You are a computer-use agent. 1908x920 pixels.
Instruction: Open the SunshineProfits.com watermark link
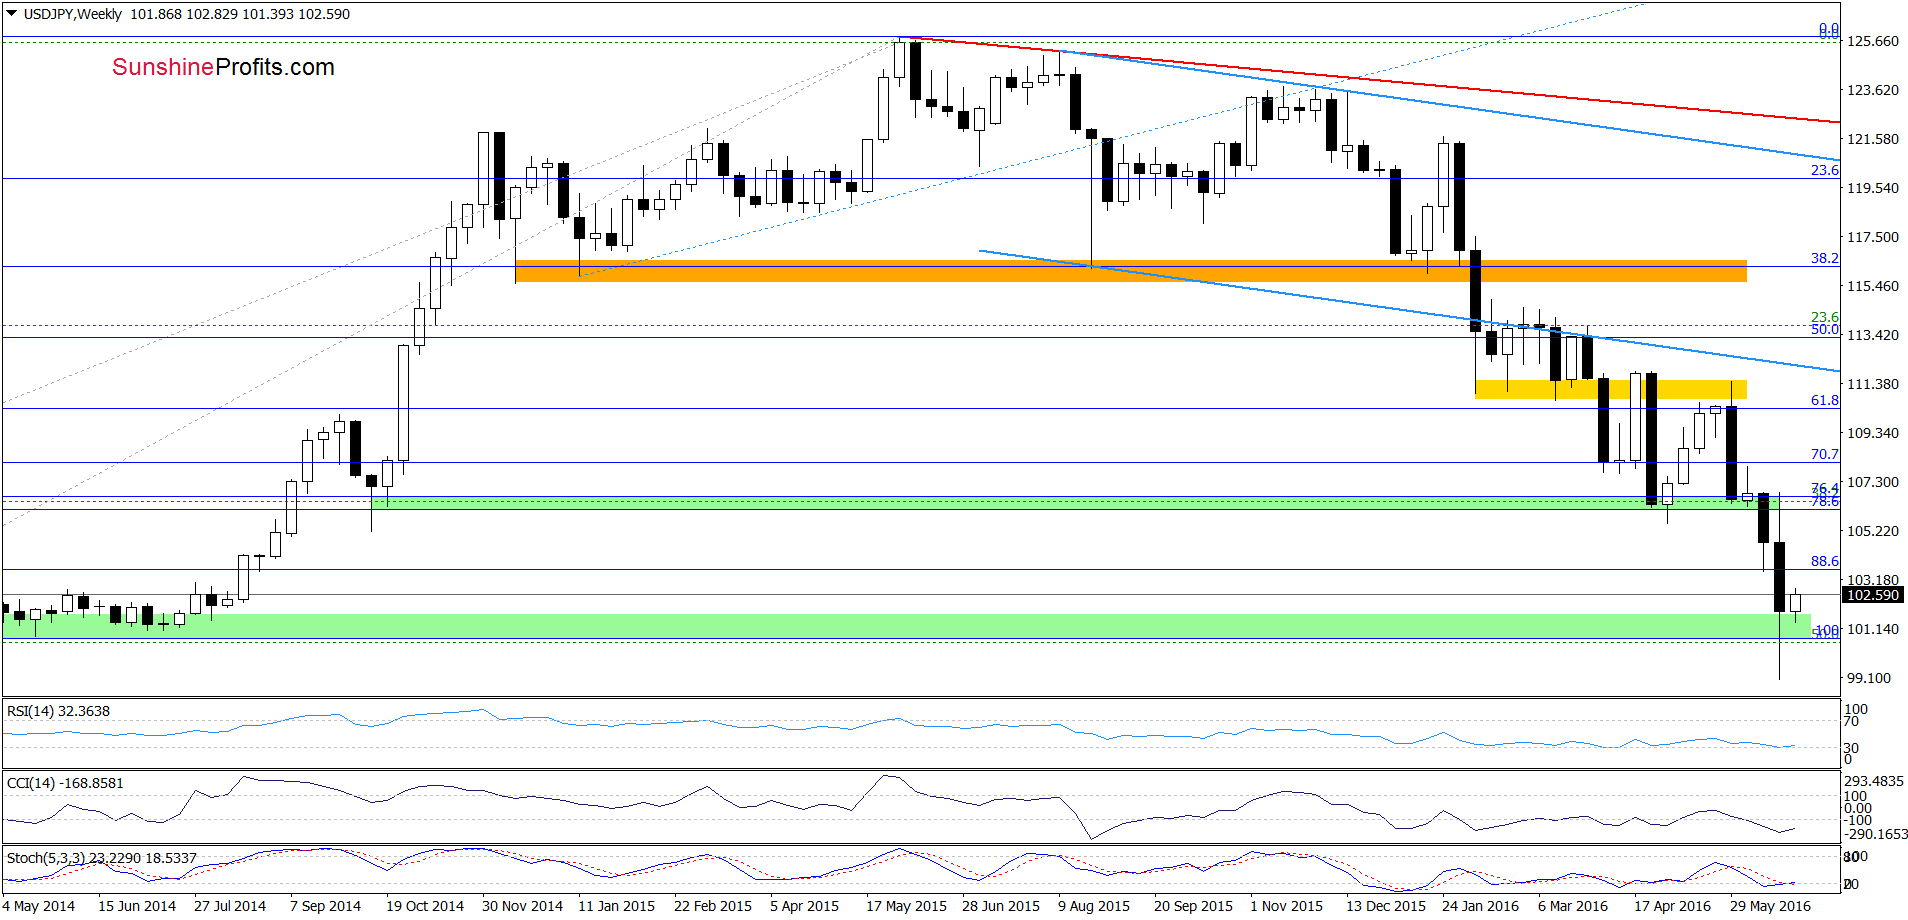tap(223, 67)
